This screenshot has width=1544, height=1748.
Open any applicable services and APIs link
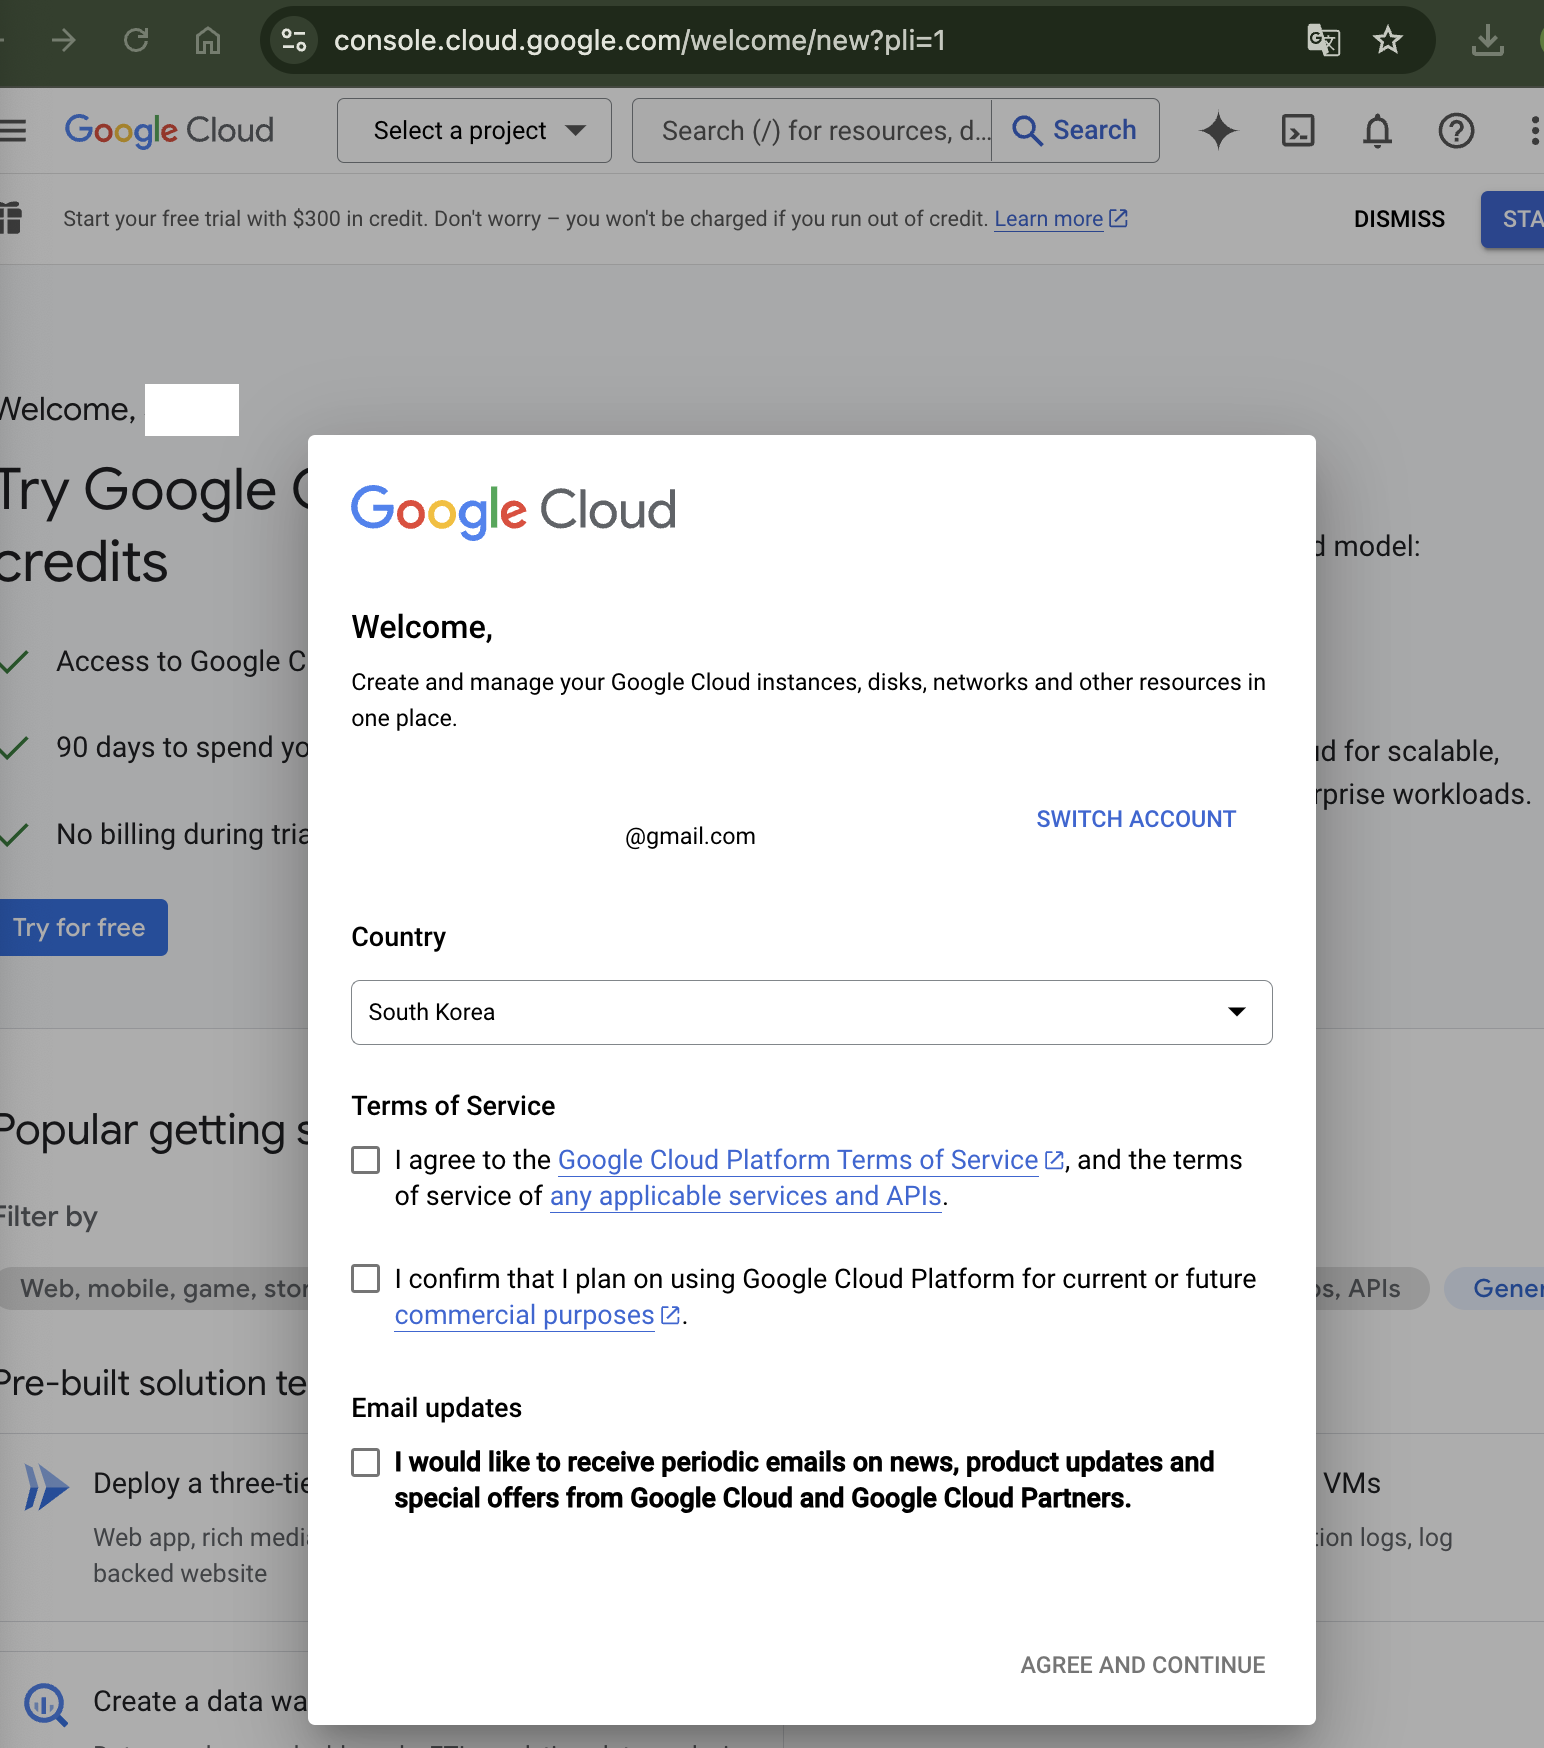(746, 1196)
